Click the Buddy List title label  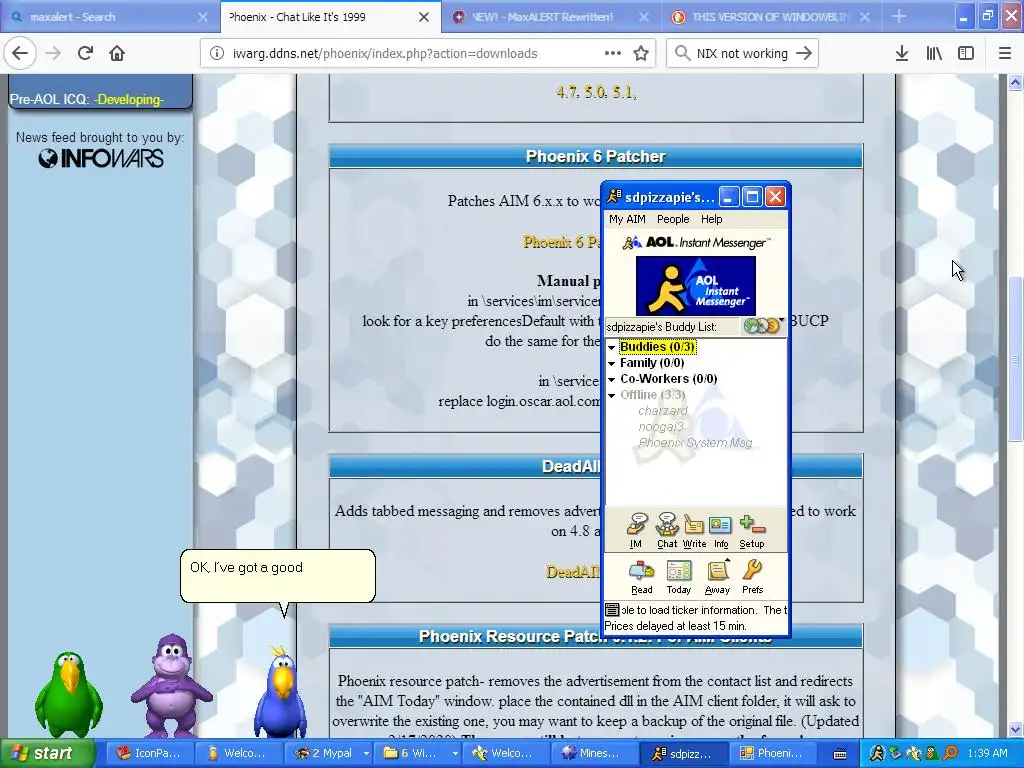point(662,327)
